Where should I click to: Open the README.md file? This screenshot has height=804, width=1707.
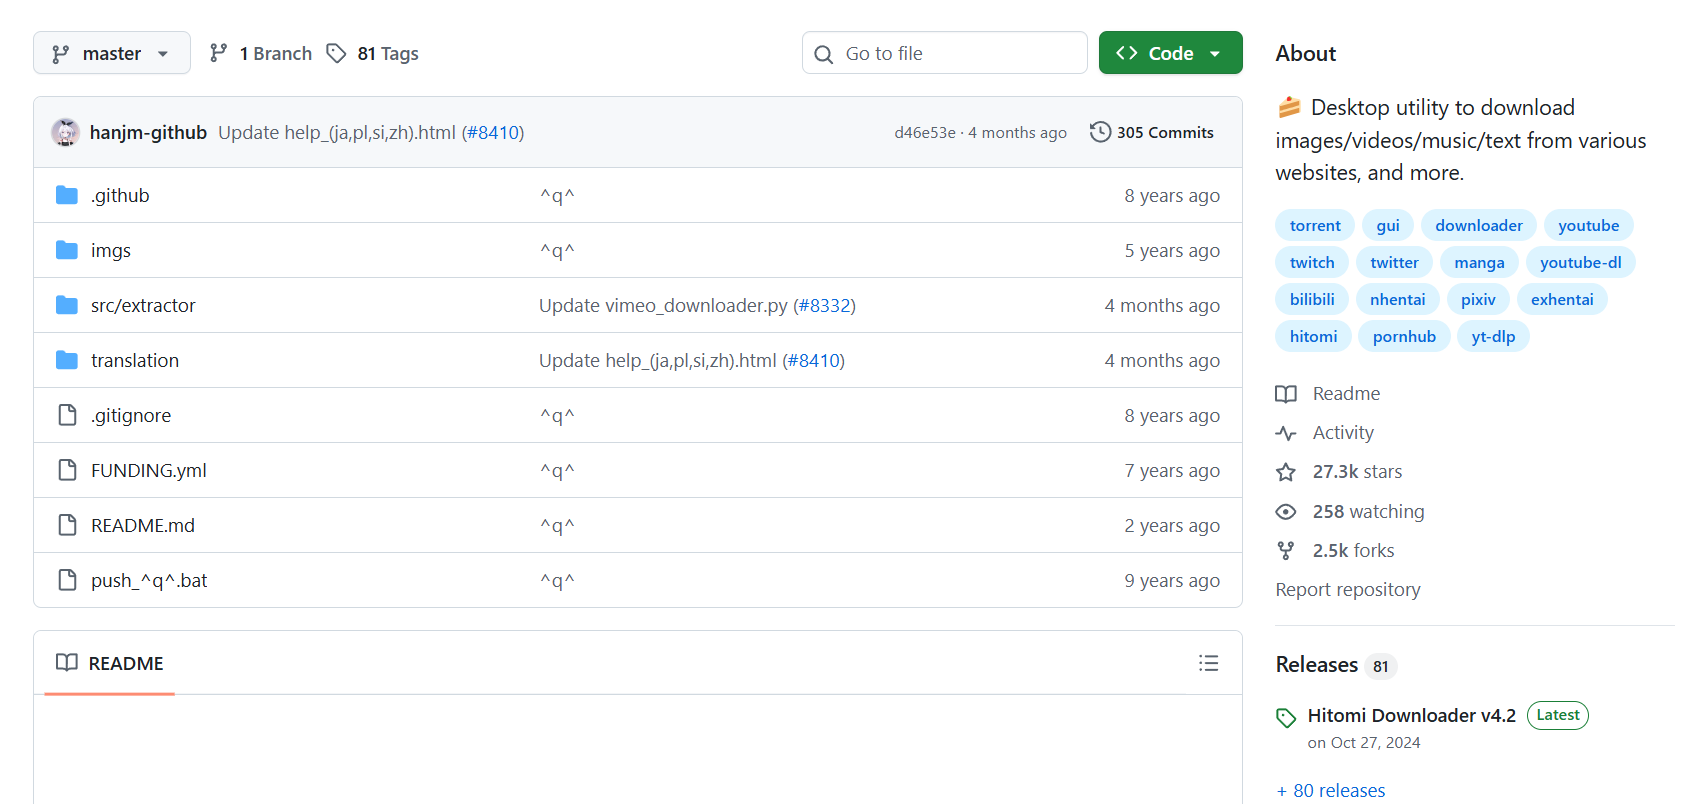pos(143,525)
